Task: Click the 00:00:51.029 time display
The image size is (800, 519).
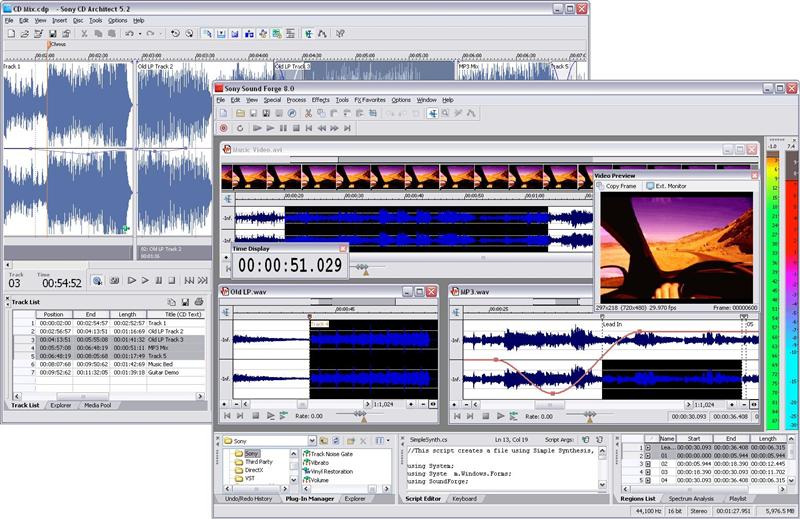Action: point(290,265)
